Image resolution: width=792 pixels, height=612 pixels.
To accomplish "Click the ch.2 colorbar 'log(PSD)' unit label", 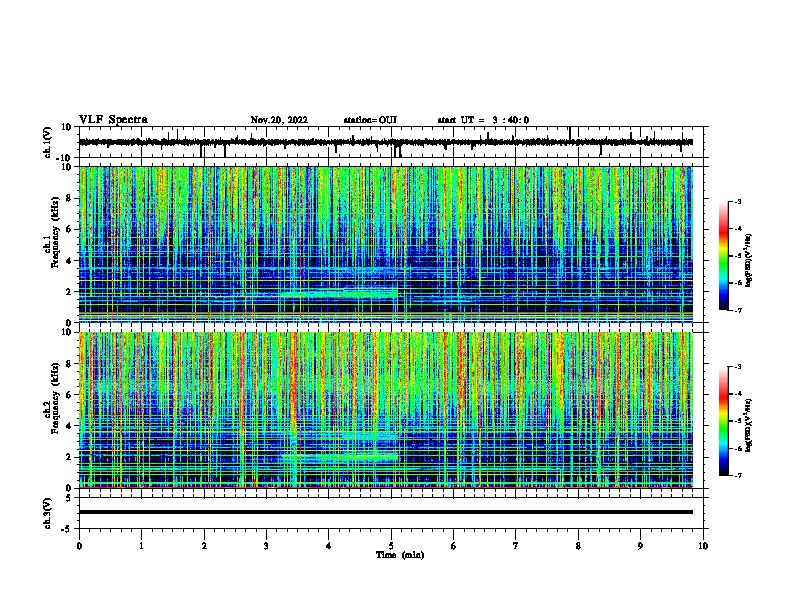I will point(749,425).
